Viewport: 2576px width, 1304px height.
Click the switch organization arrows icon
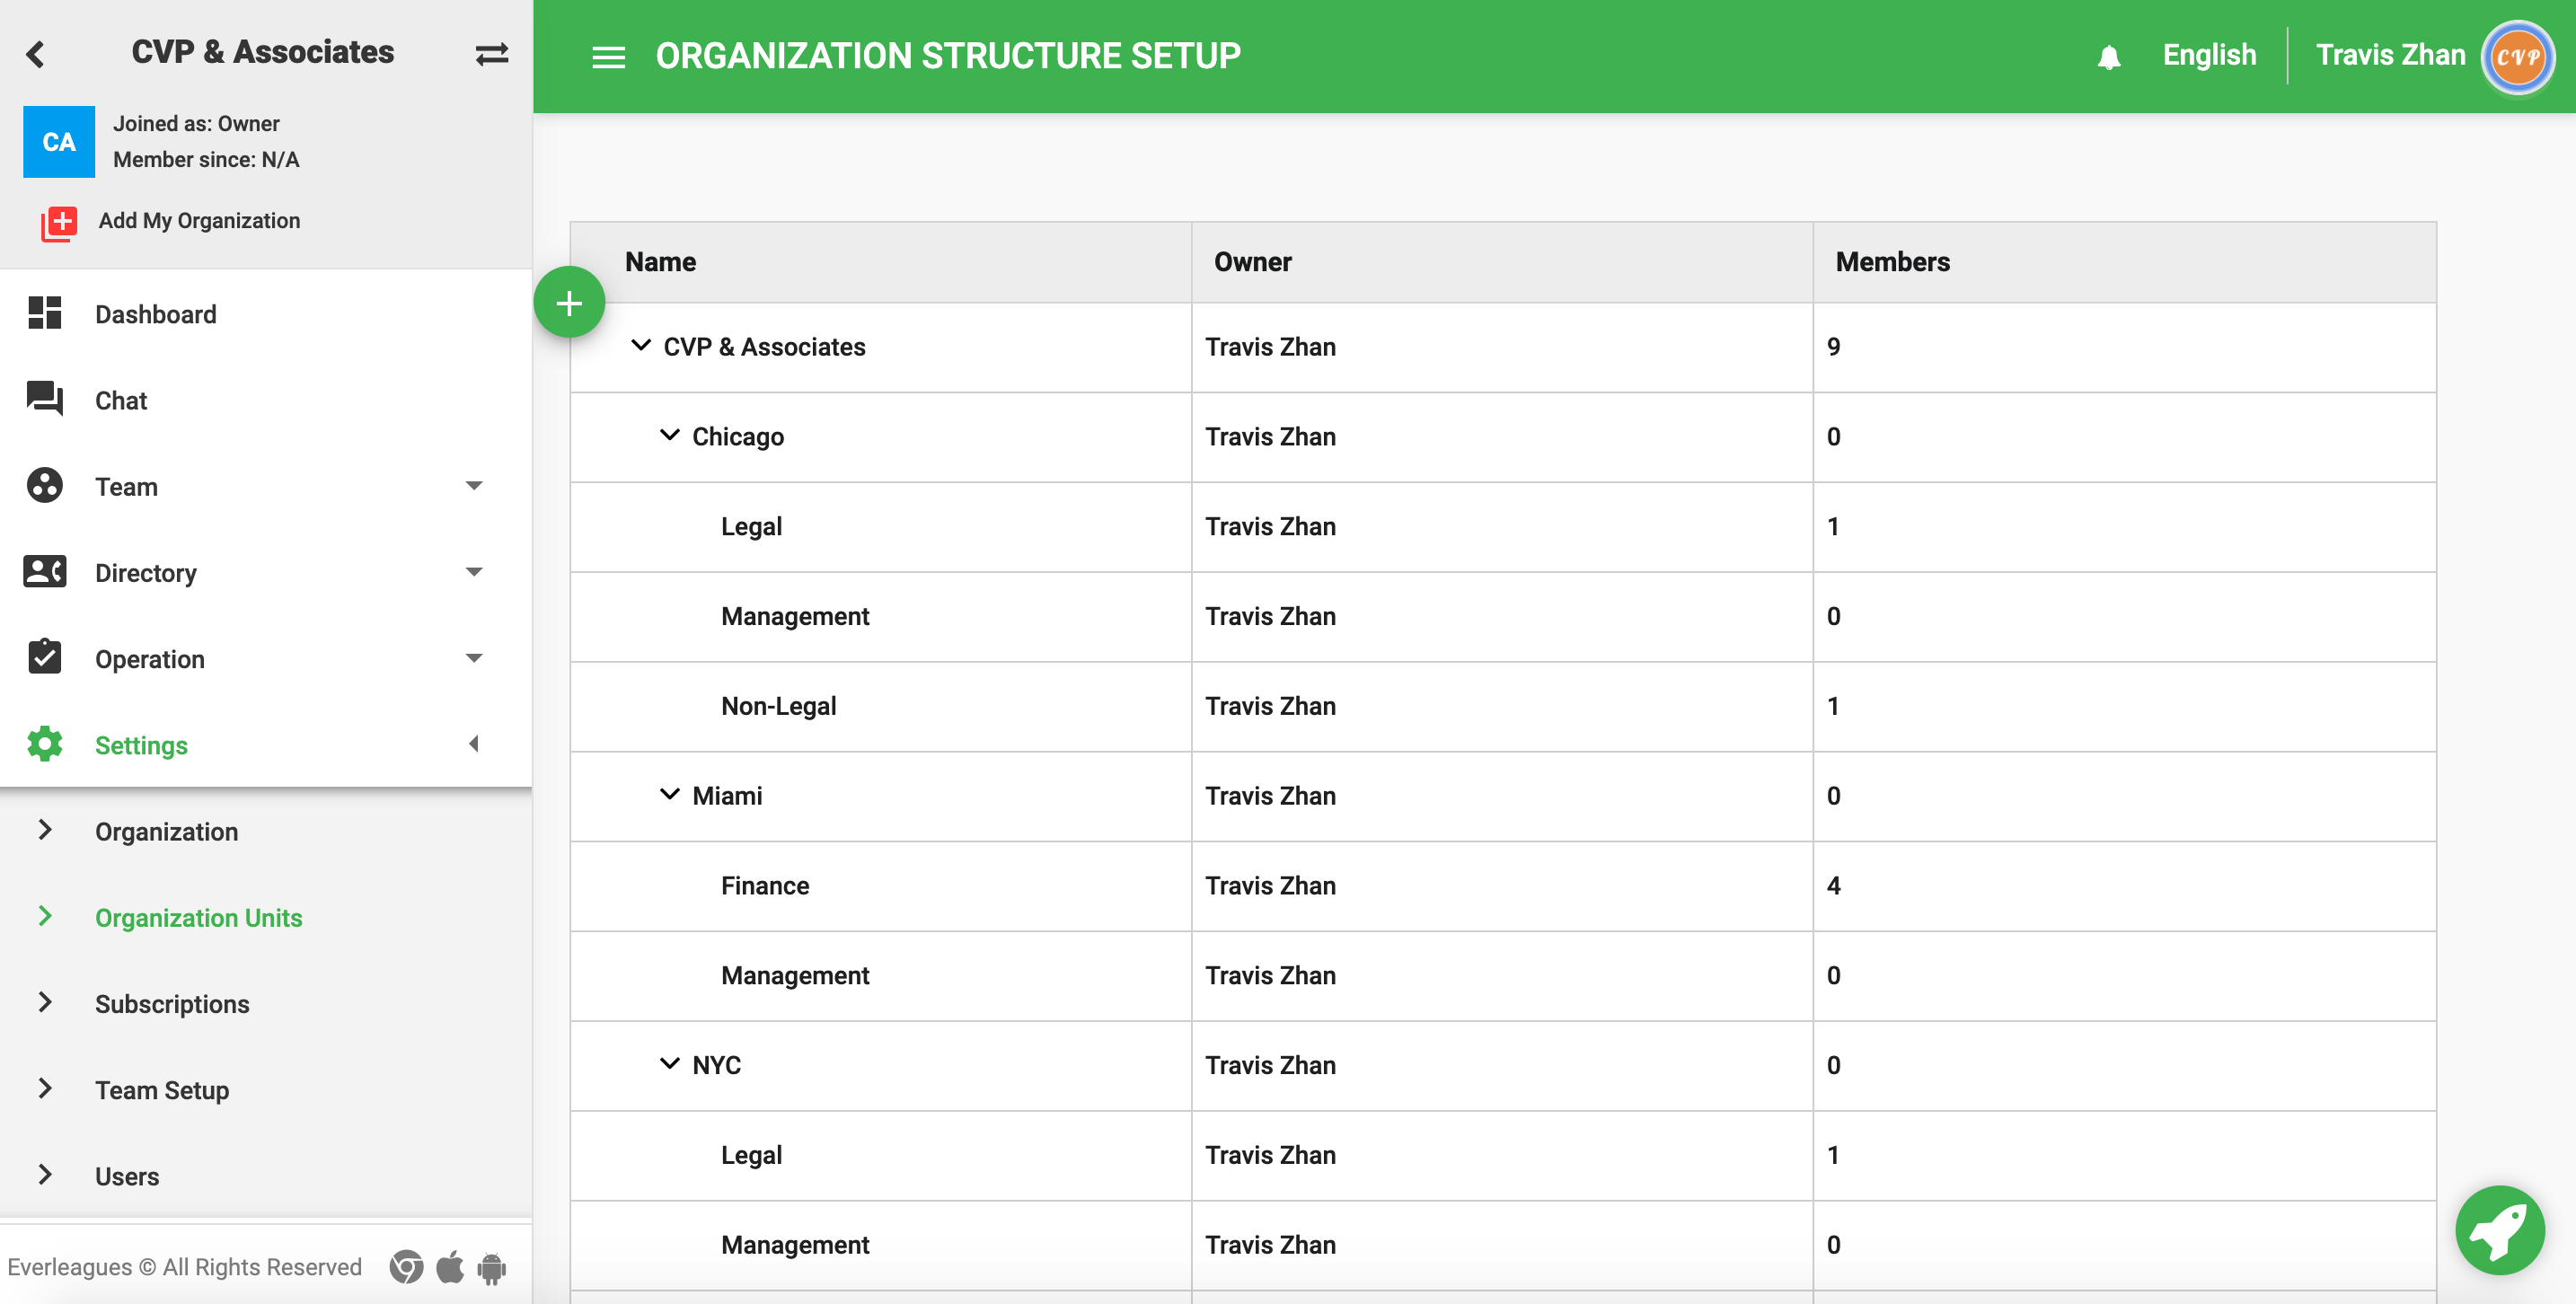(x=491, y=53)
